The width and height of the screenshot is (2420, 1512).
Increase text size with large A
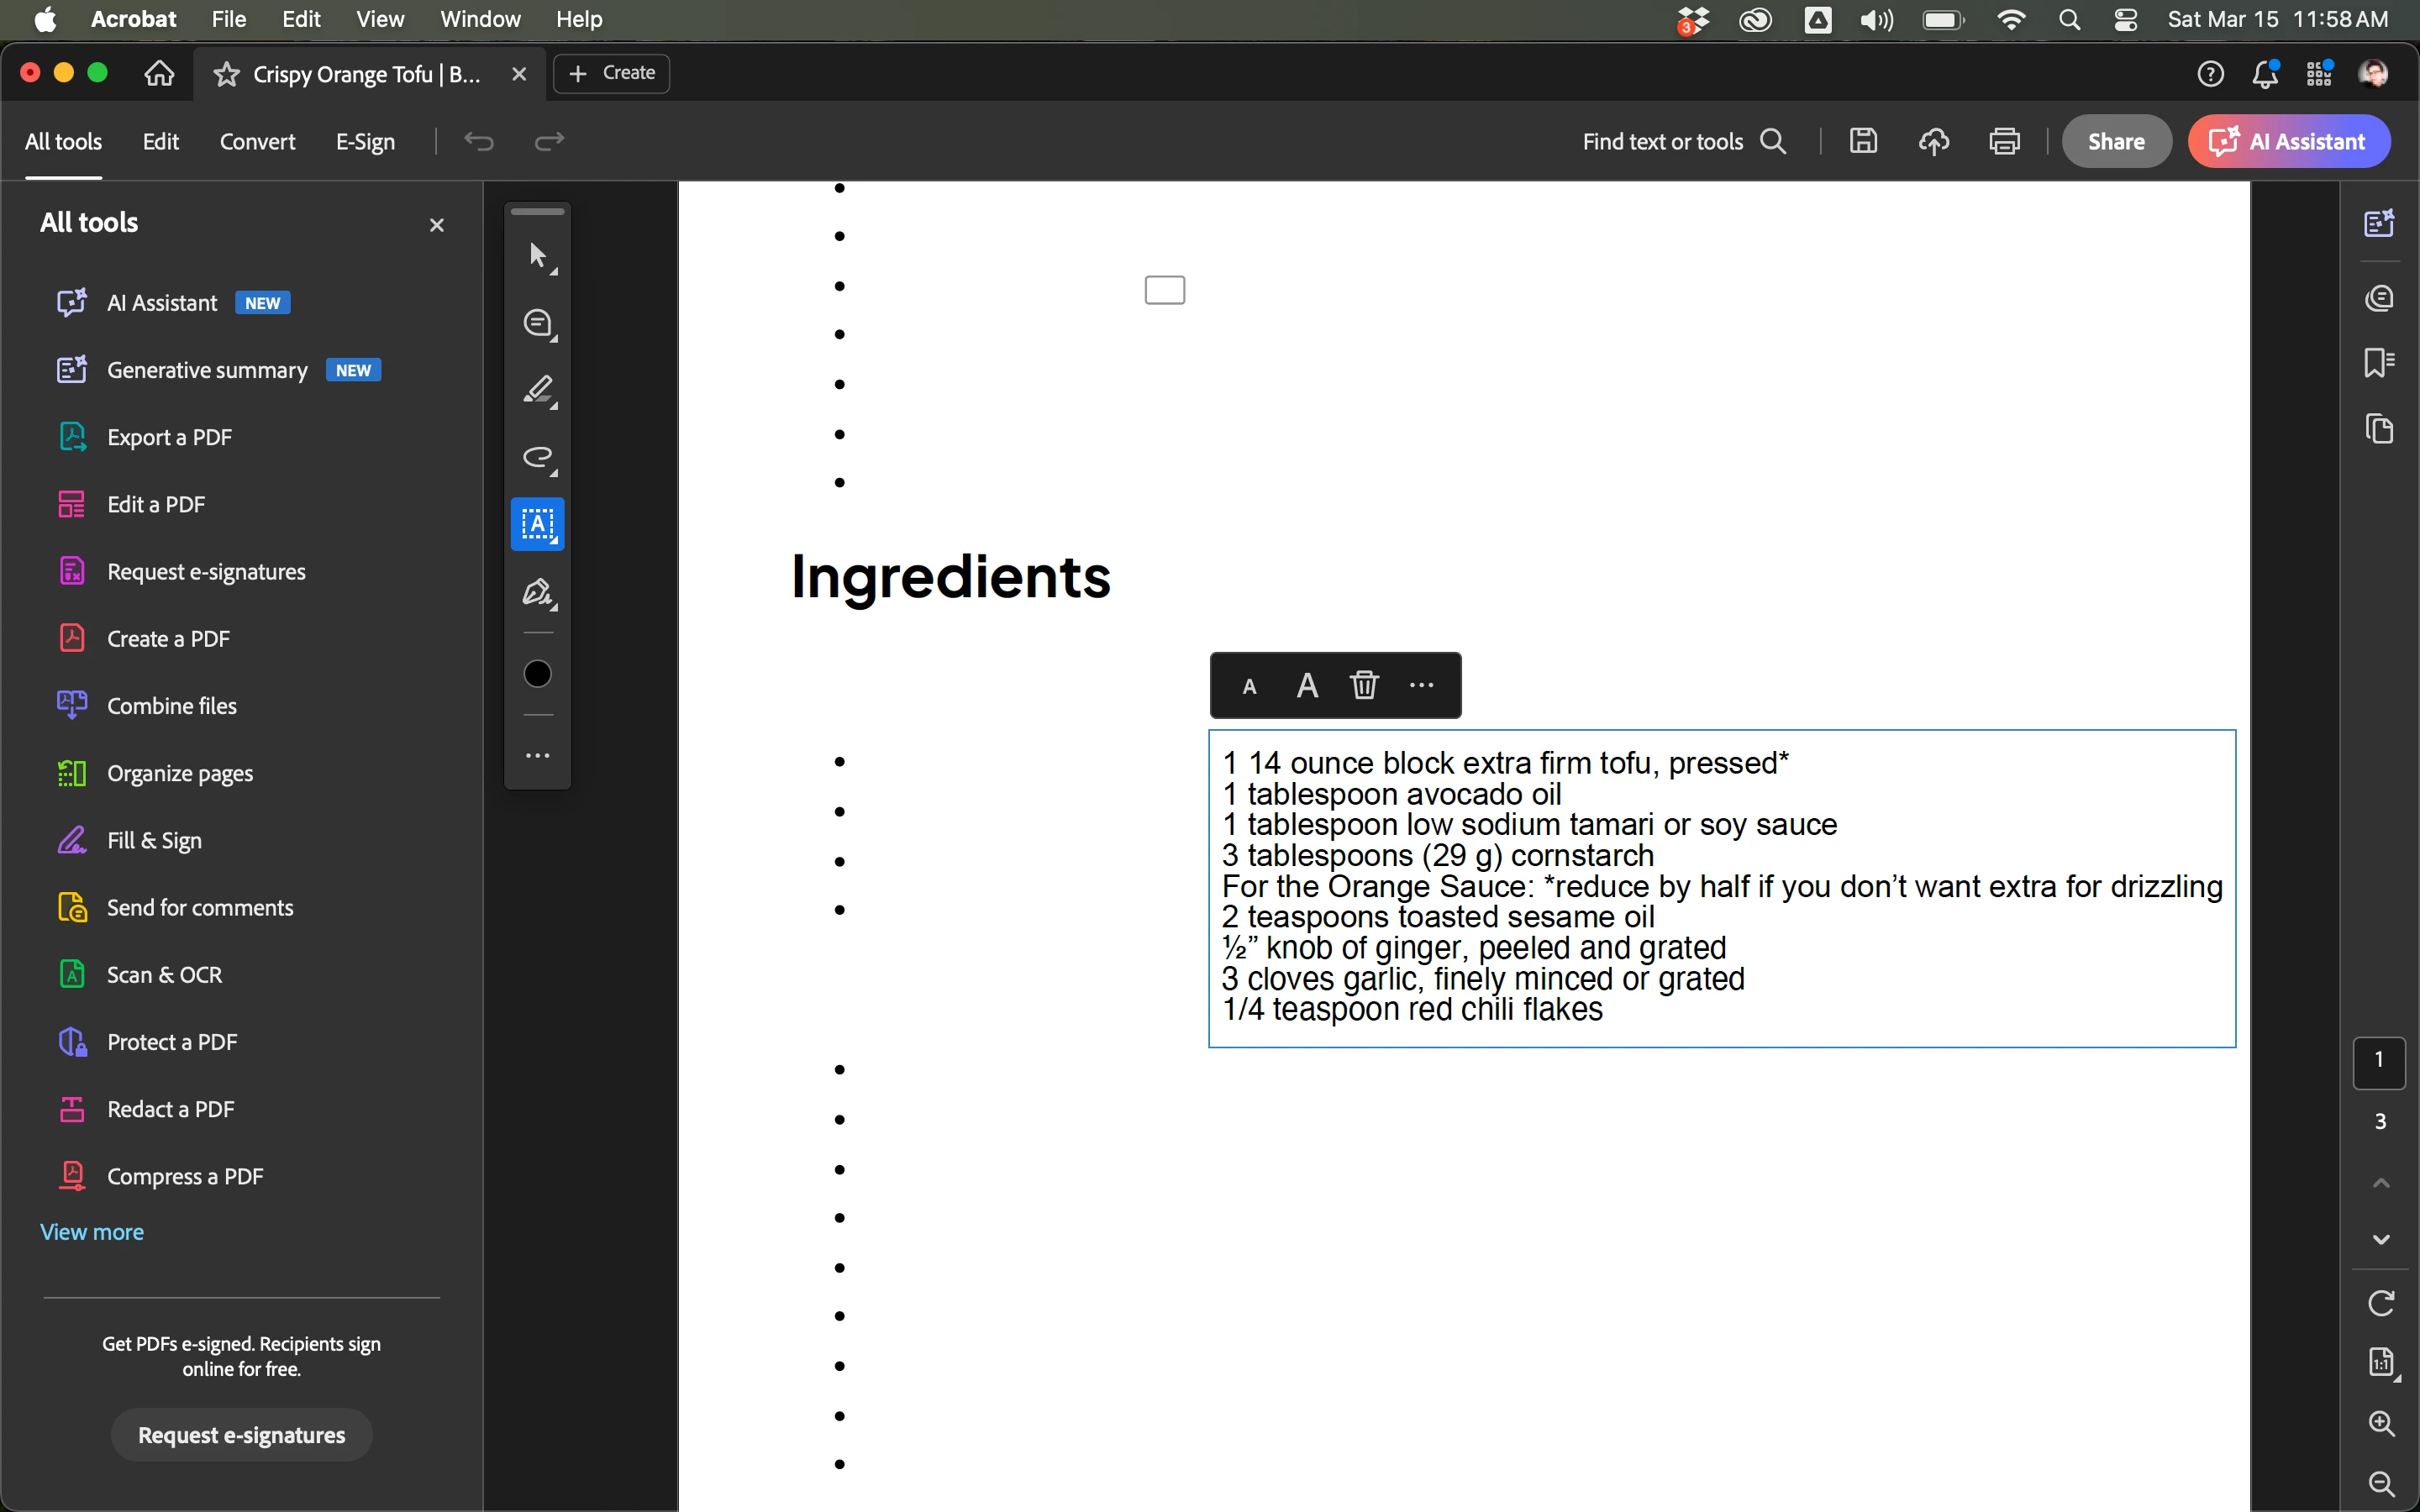[1307, 685]
